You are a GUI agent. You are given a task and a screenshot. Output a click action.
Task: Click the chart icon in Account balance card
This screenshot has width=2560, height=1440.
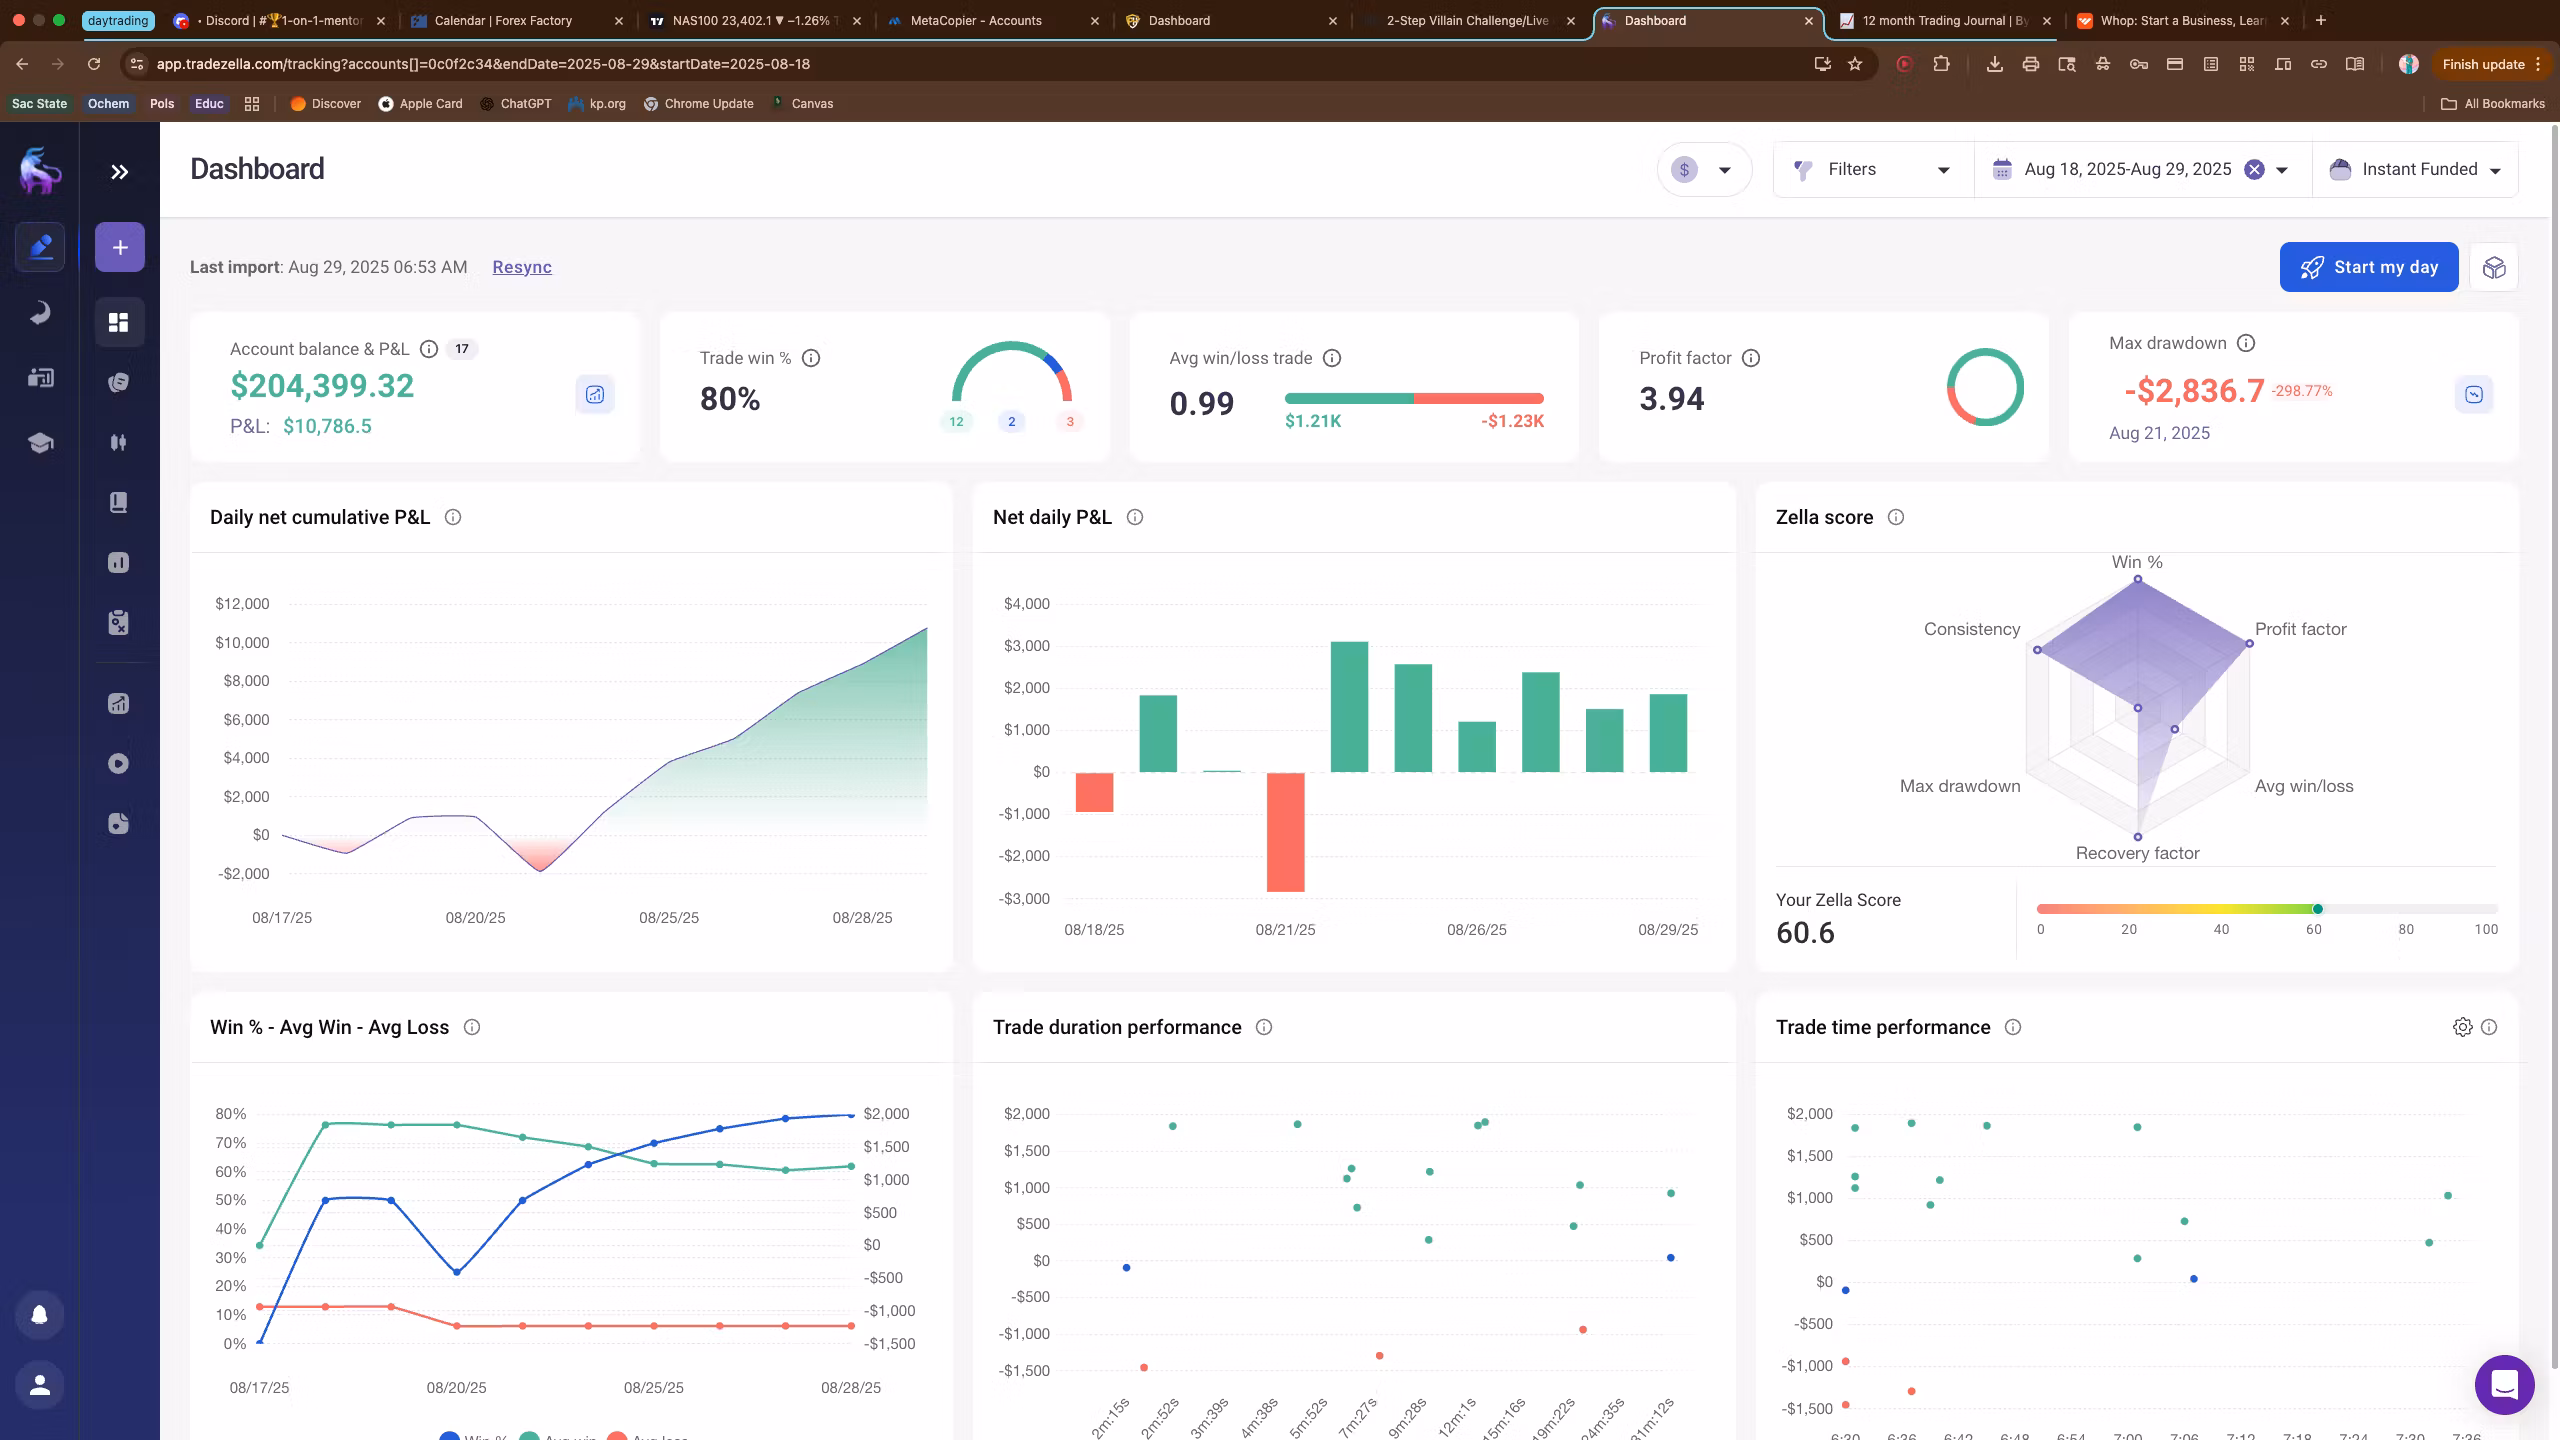pyautogui.click(x=595, y=394)
